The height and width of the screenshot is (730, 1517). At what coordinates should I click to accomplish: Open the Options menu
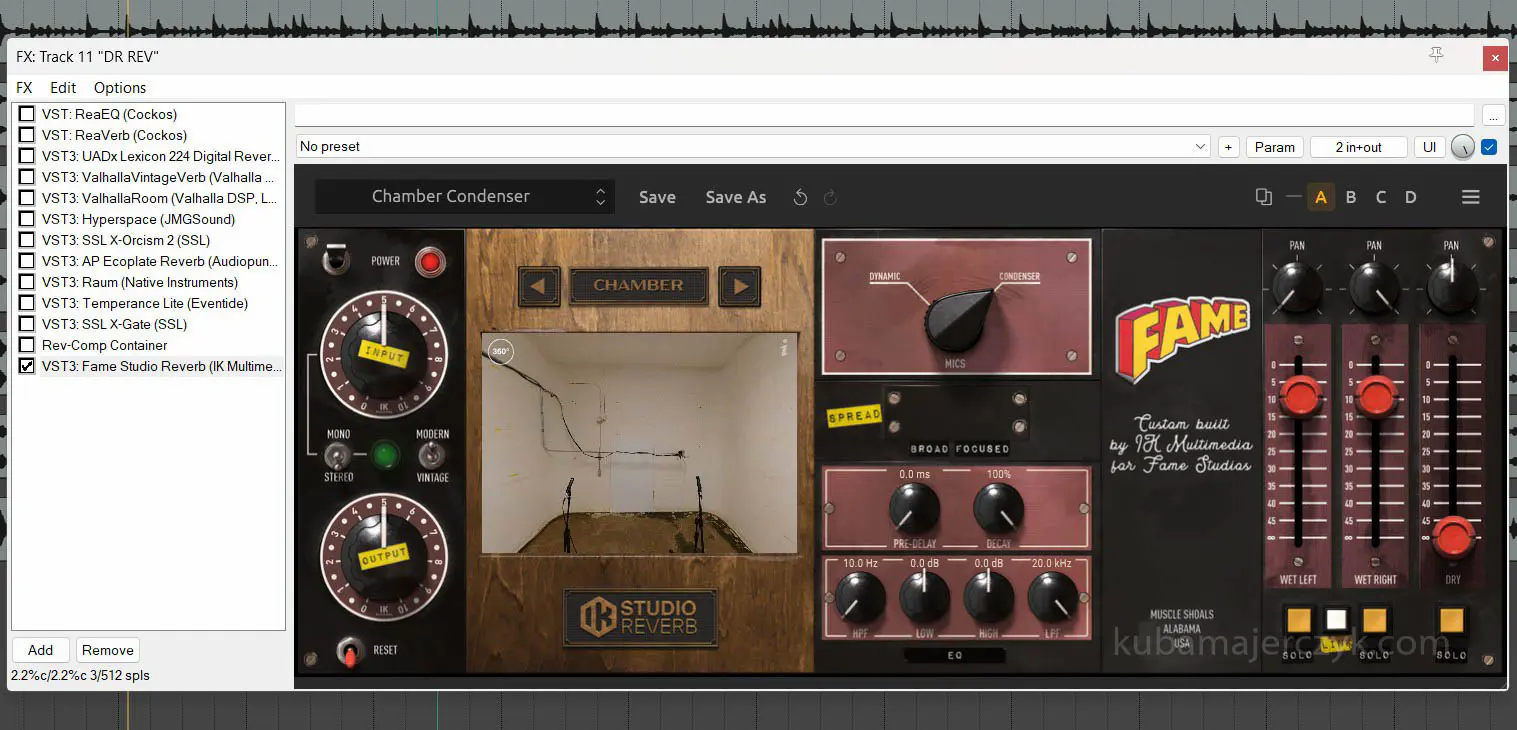120,88
